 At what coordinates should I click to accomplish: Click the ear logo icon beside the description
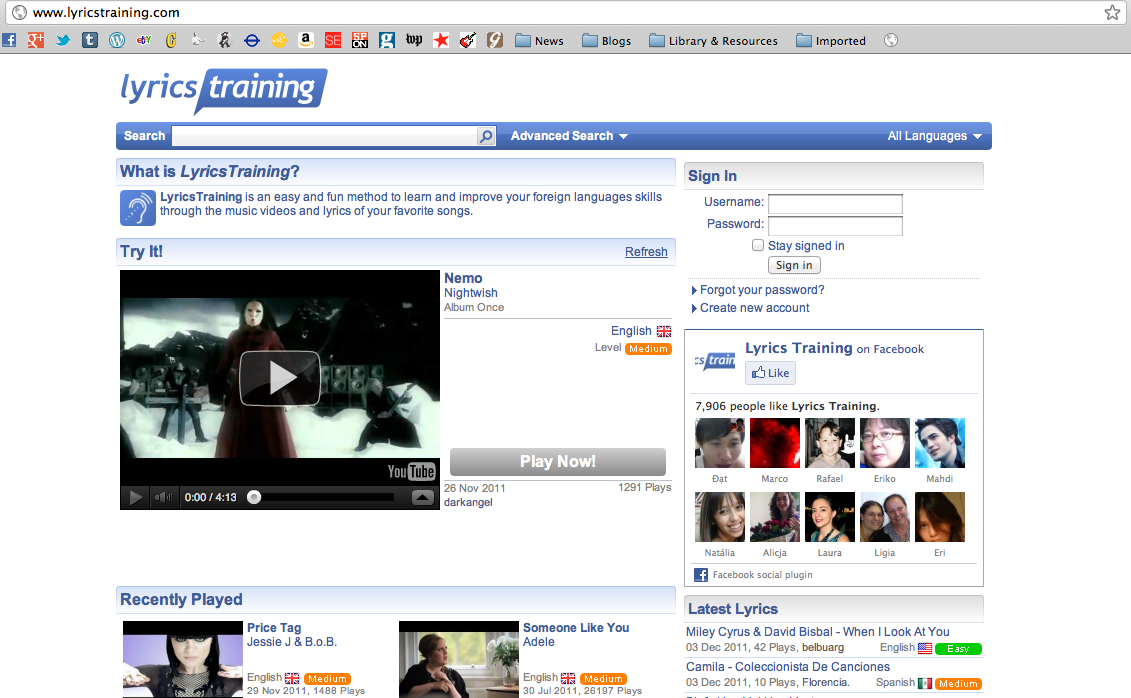[x=138, y=208]
